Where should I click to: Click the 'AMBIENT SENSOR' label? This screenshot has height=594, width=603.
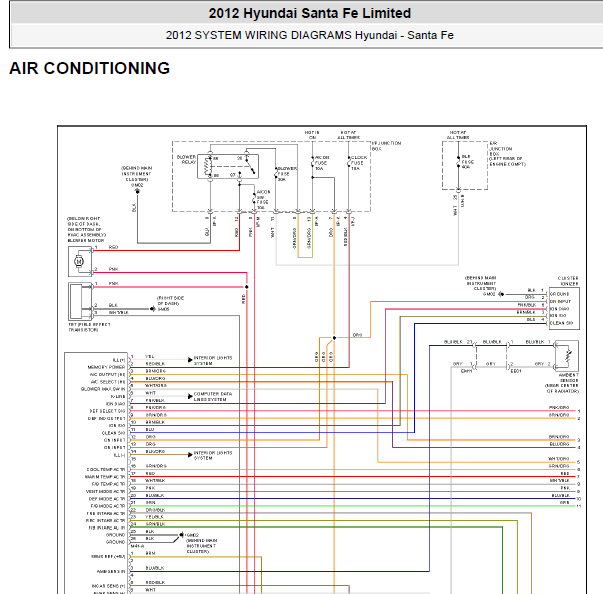(x=568, y=378)
